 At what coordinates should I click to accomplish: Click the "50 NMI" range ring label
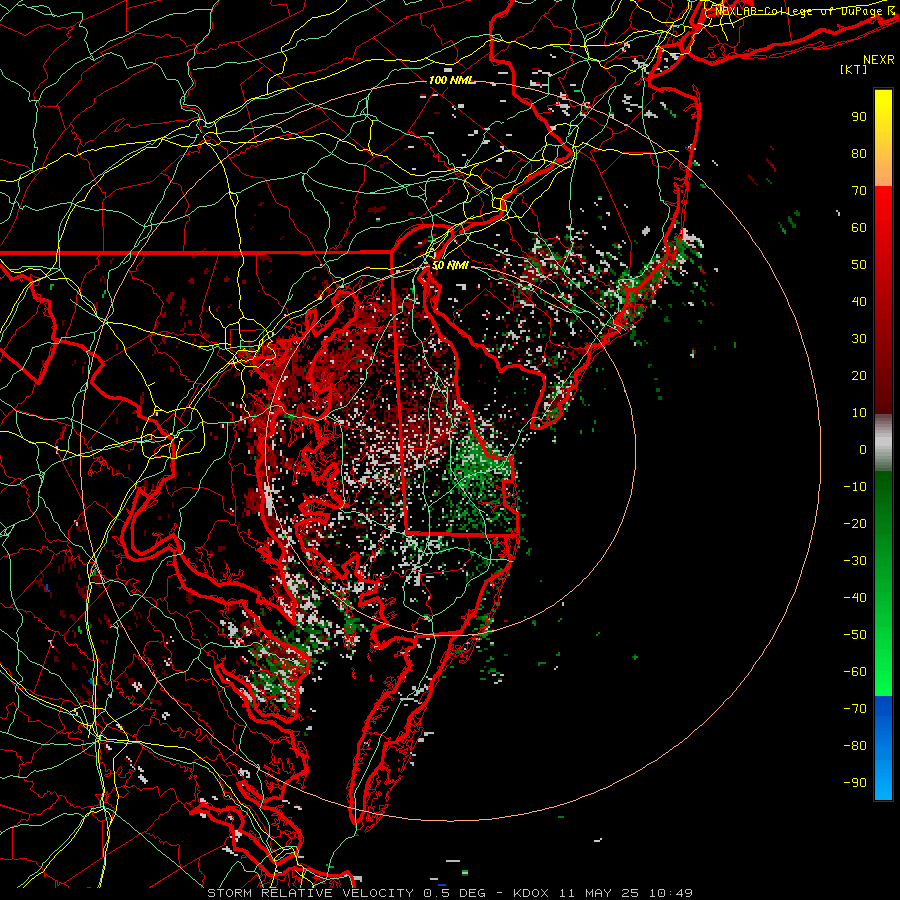[x=450, y=265]
